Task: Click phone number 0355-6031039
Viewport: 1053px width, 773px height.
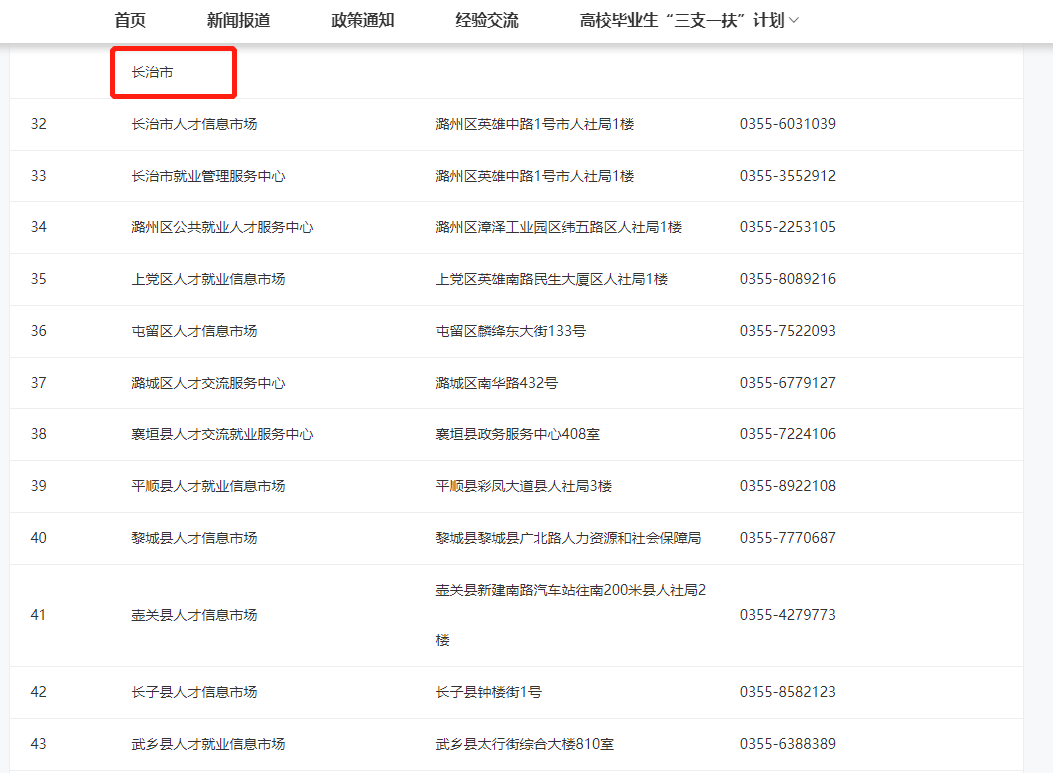Action: click(x=788, y=124)
